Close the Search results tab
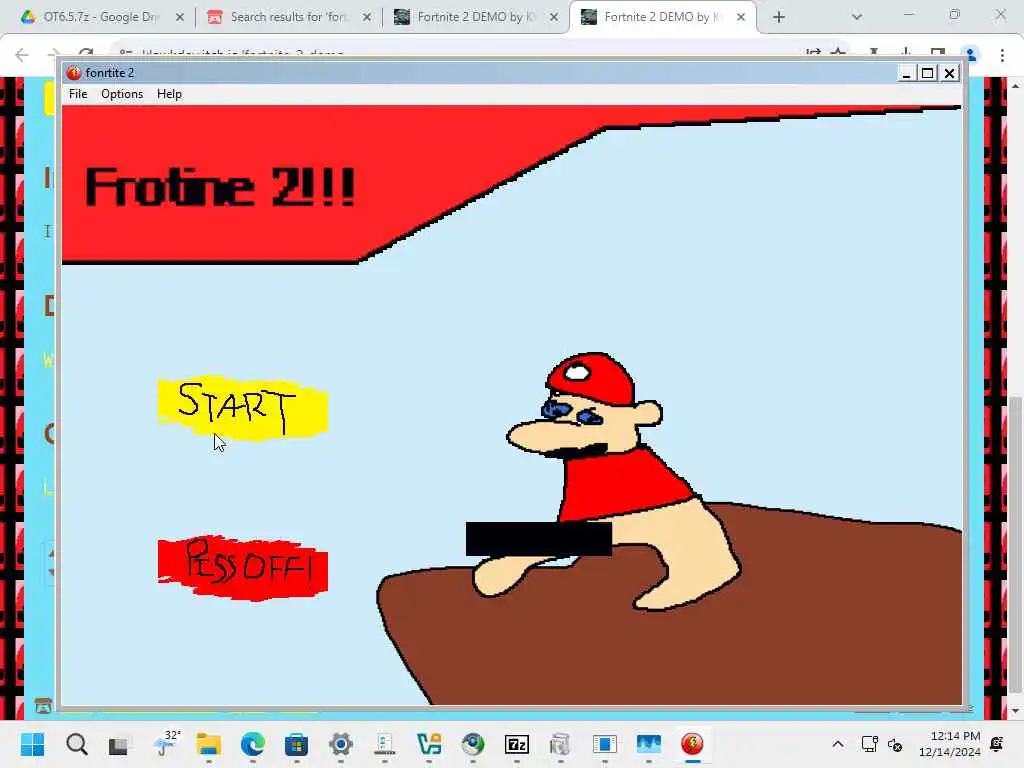Screen dimensions: 1024x768 point(367,17)
